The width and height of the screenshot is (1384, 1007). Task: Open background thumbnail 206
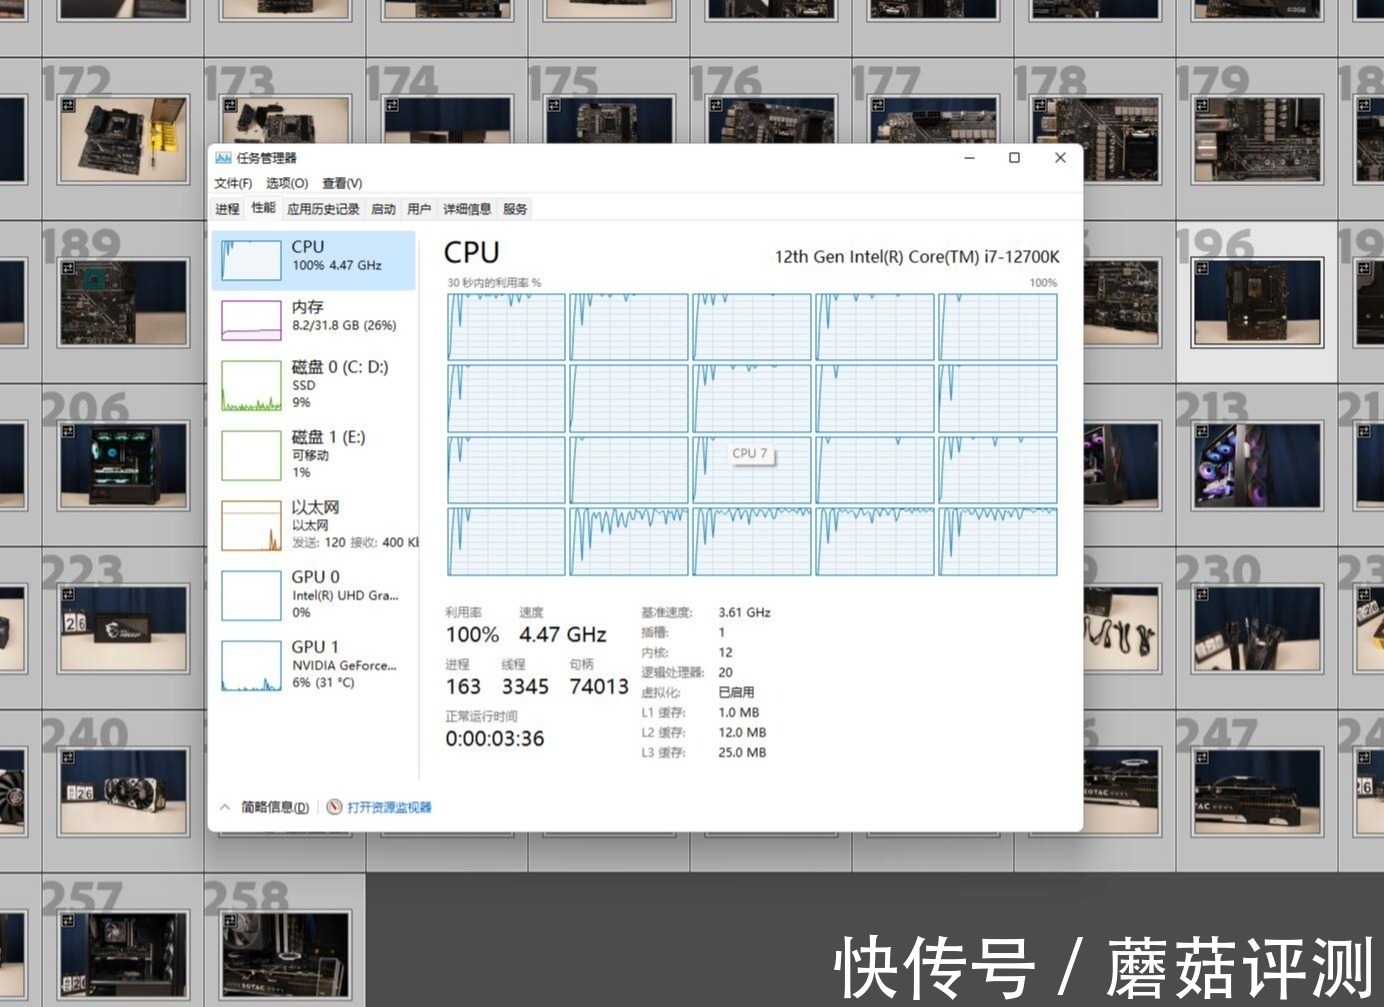pos(123,466)
